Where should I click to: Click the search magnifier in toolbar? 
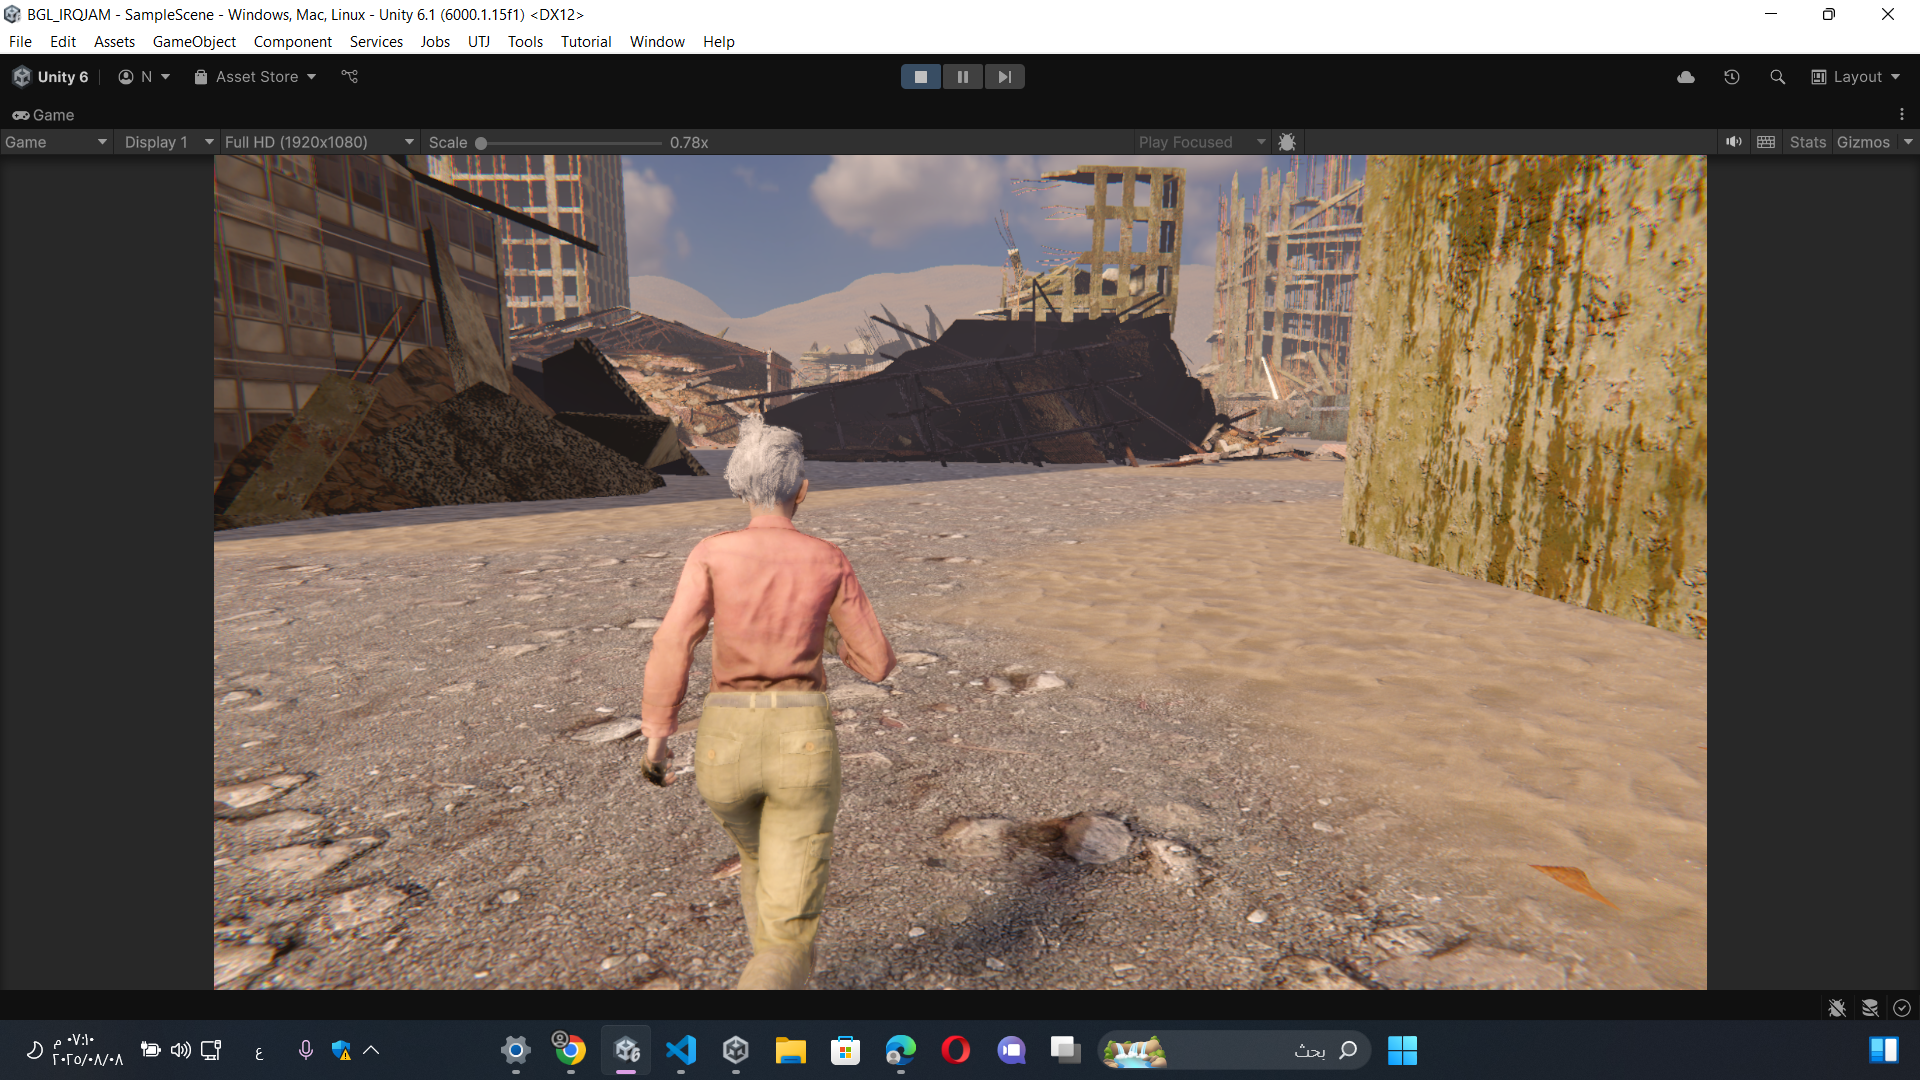click(1777, 77)
